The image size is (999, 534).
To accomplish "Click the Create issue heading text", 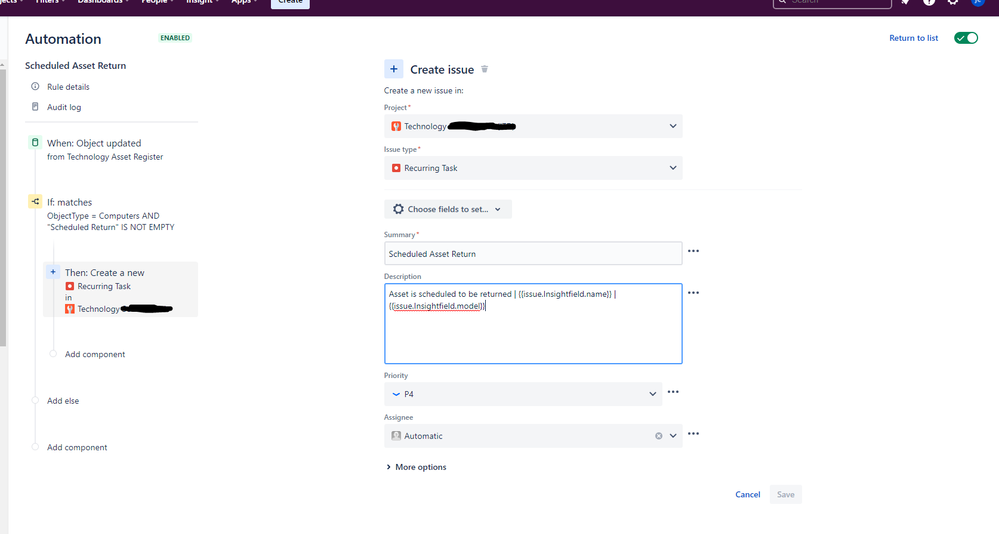I will click(442, 69).
